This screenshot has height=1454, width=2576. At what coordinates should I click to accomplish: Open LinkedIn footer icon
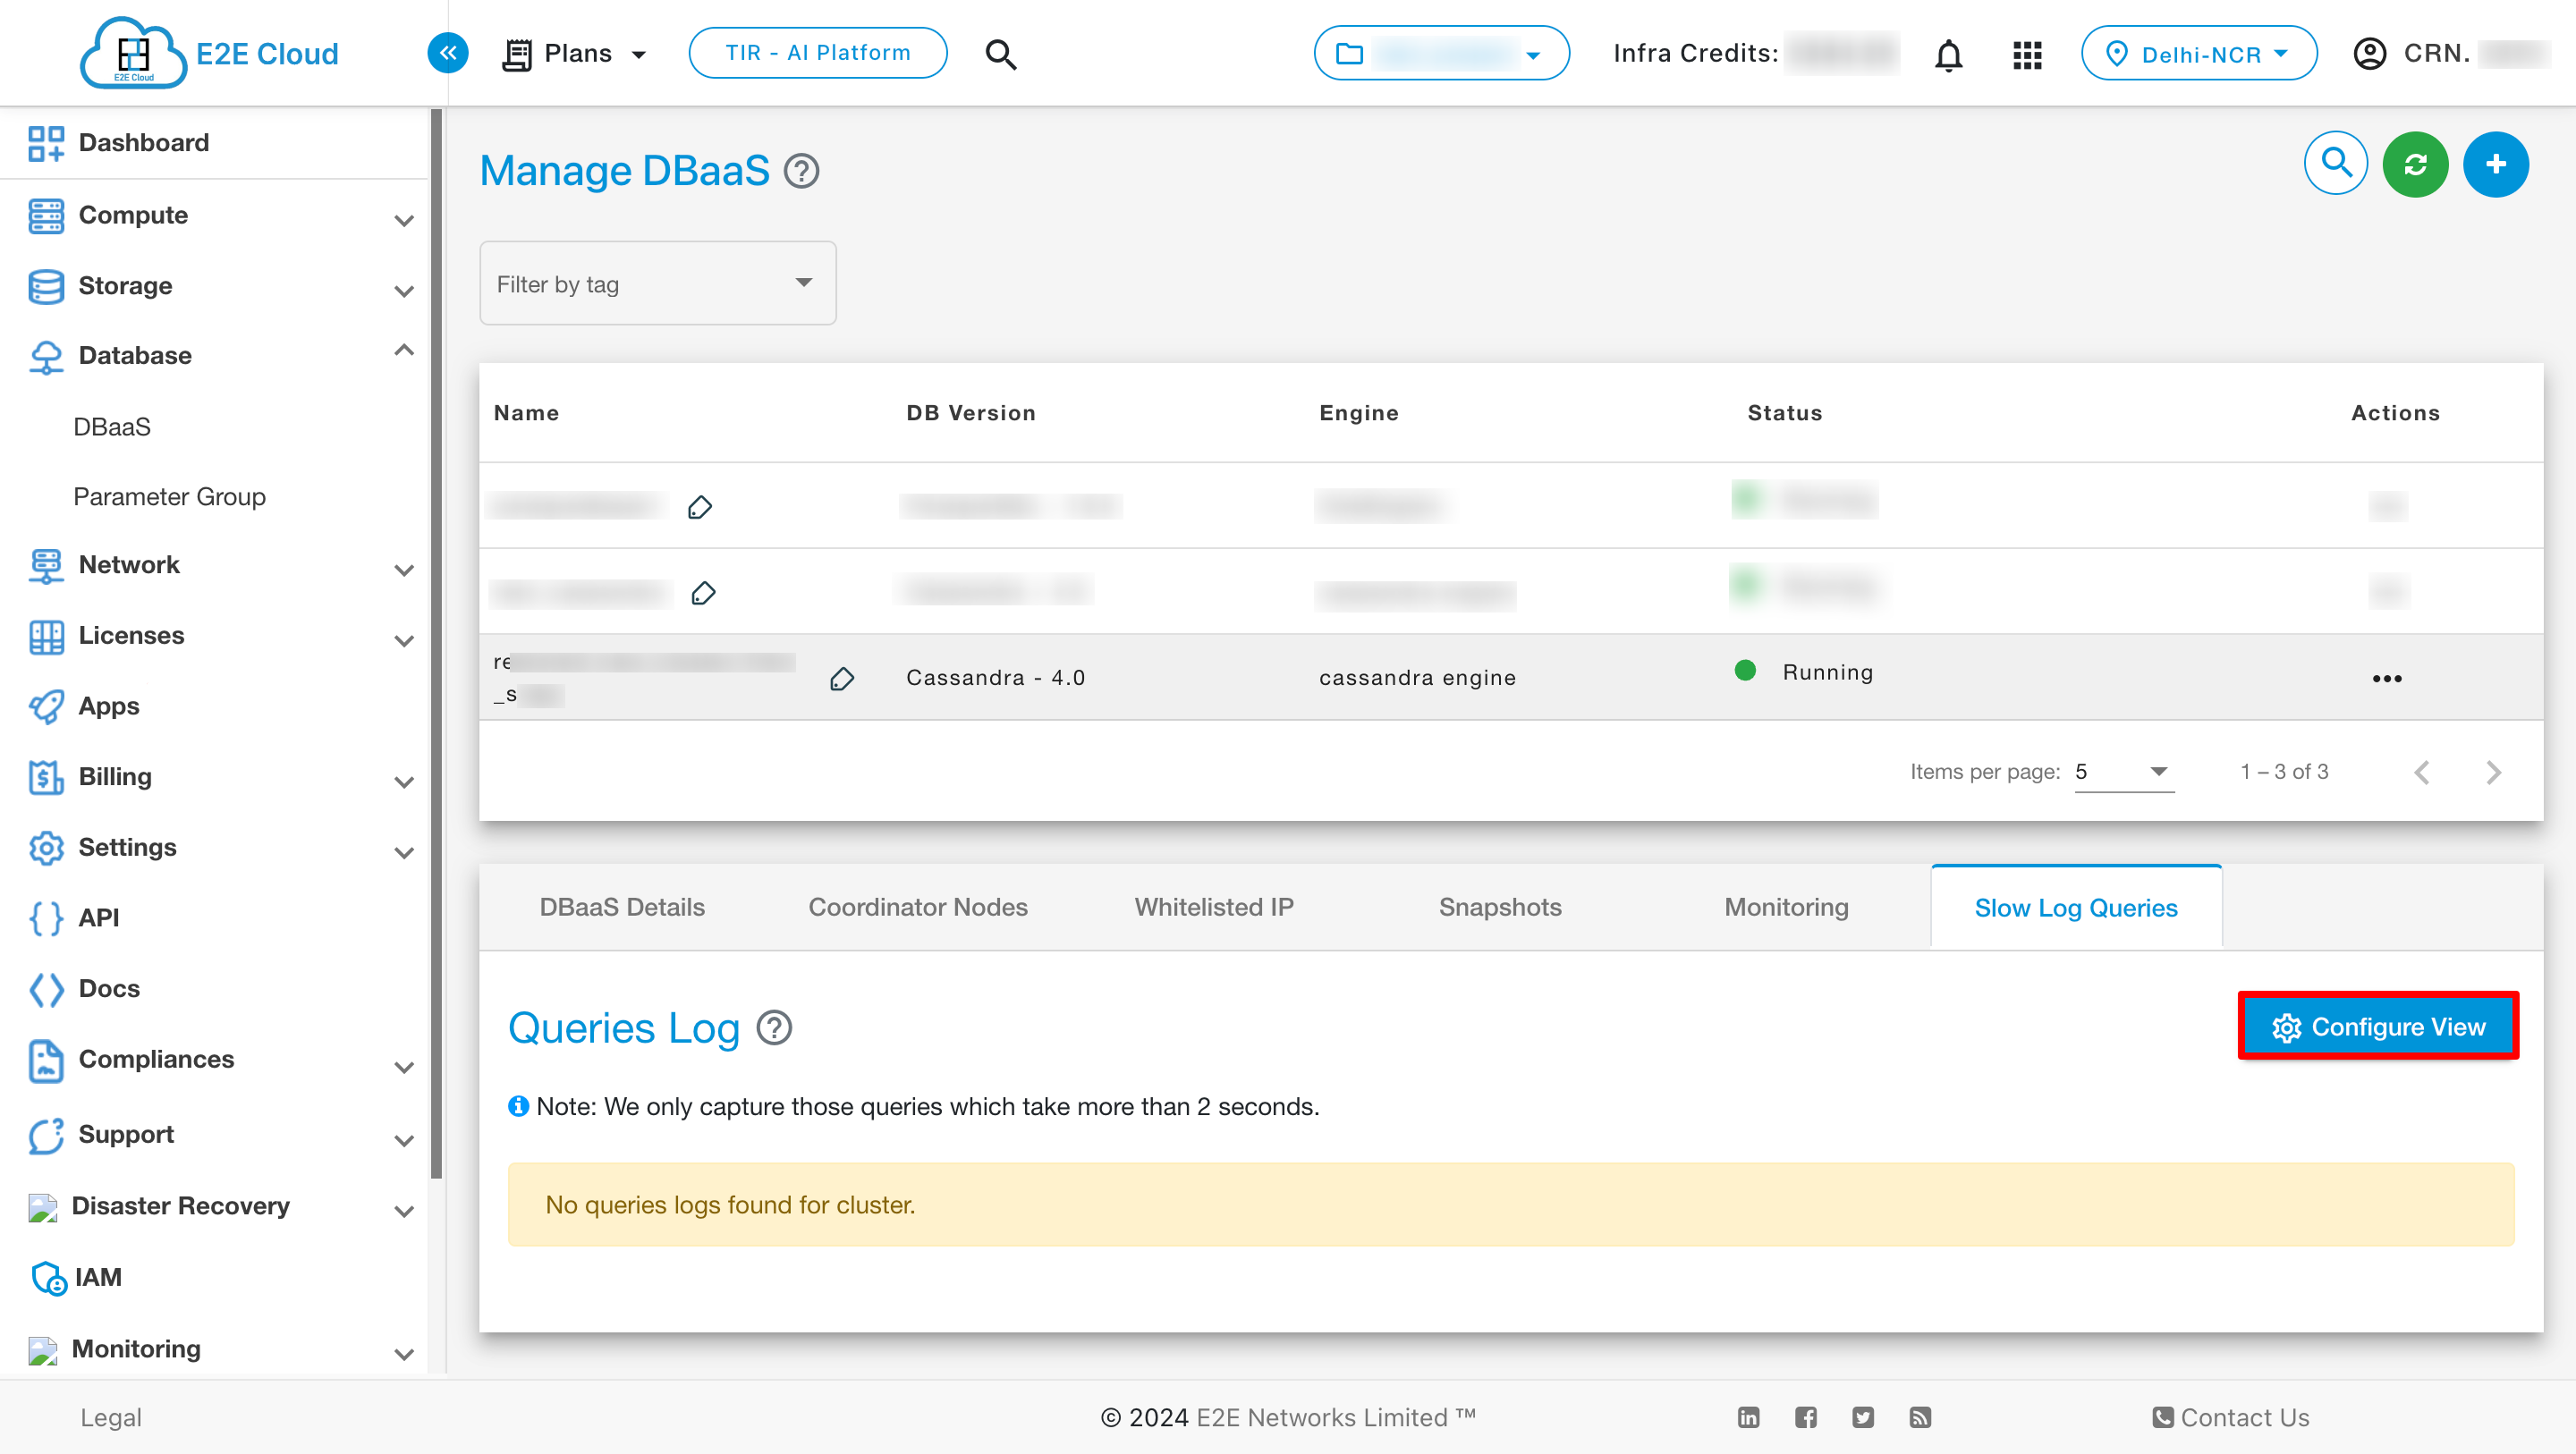click(1748, 1417)
